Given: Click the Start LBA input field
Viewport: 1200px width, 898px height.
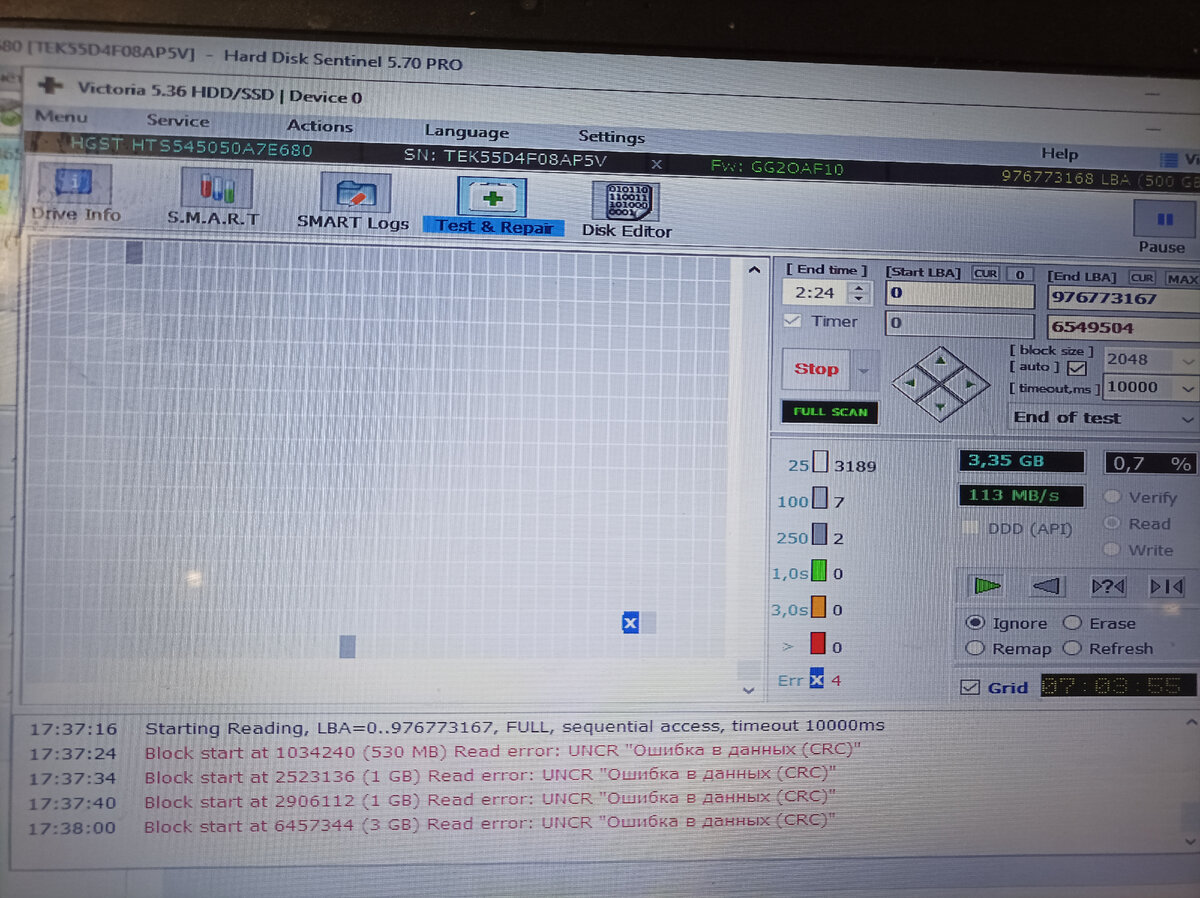Looking at the screenshot, I should click(960, 295).
